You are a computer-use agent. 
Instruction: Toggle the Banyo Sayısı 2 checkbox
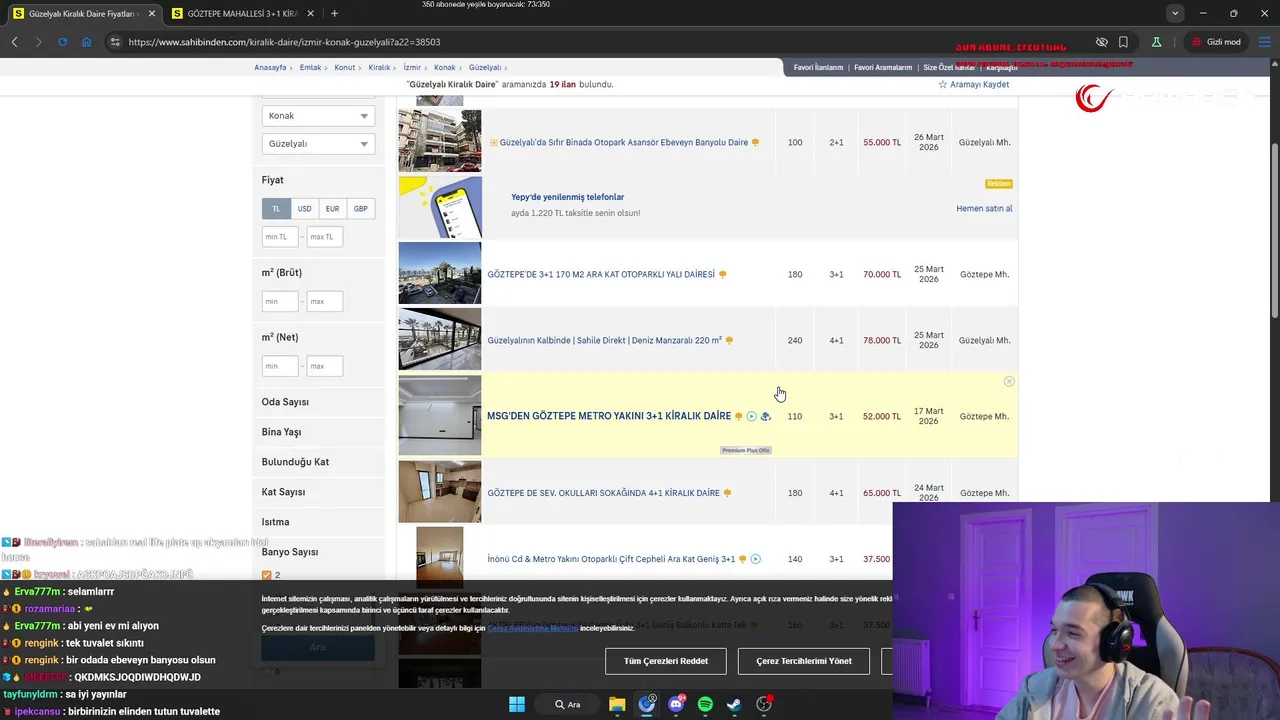(x=267, y=575)
